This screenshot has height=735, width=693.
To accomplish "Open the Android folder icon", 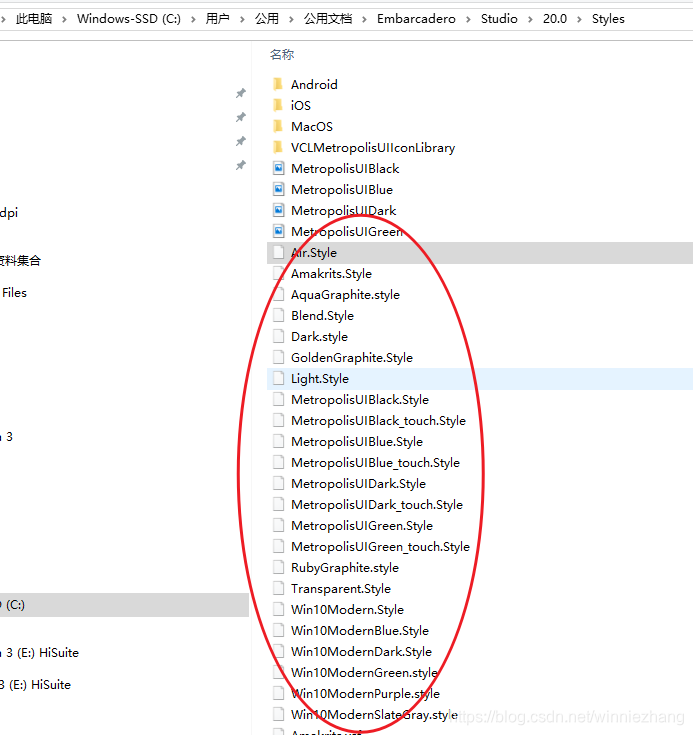I will coord(278,84).
